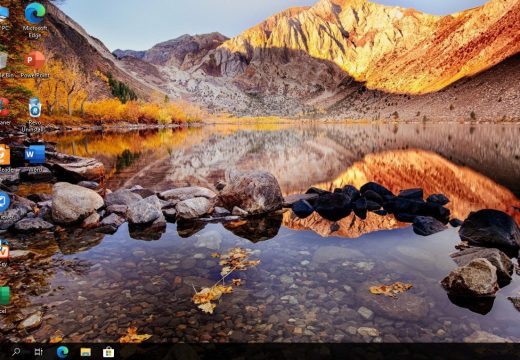Open Task View from the taskbar

39,352
